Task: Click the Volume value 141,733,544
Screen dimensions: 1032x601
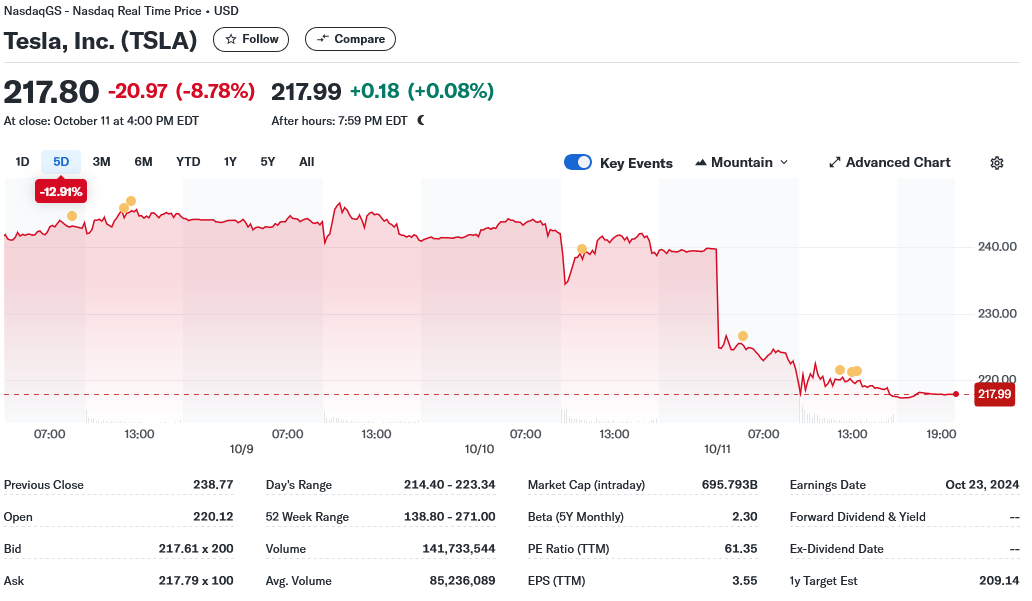Action: point(459,549)
